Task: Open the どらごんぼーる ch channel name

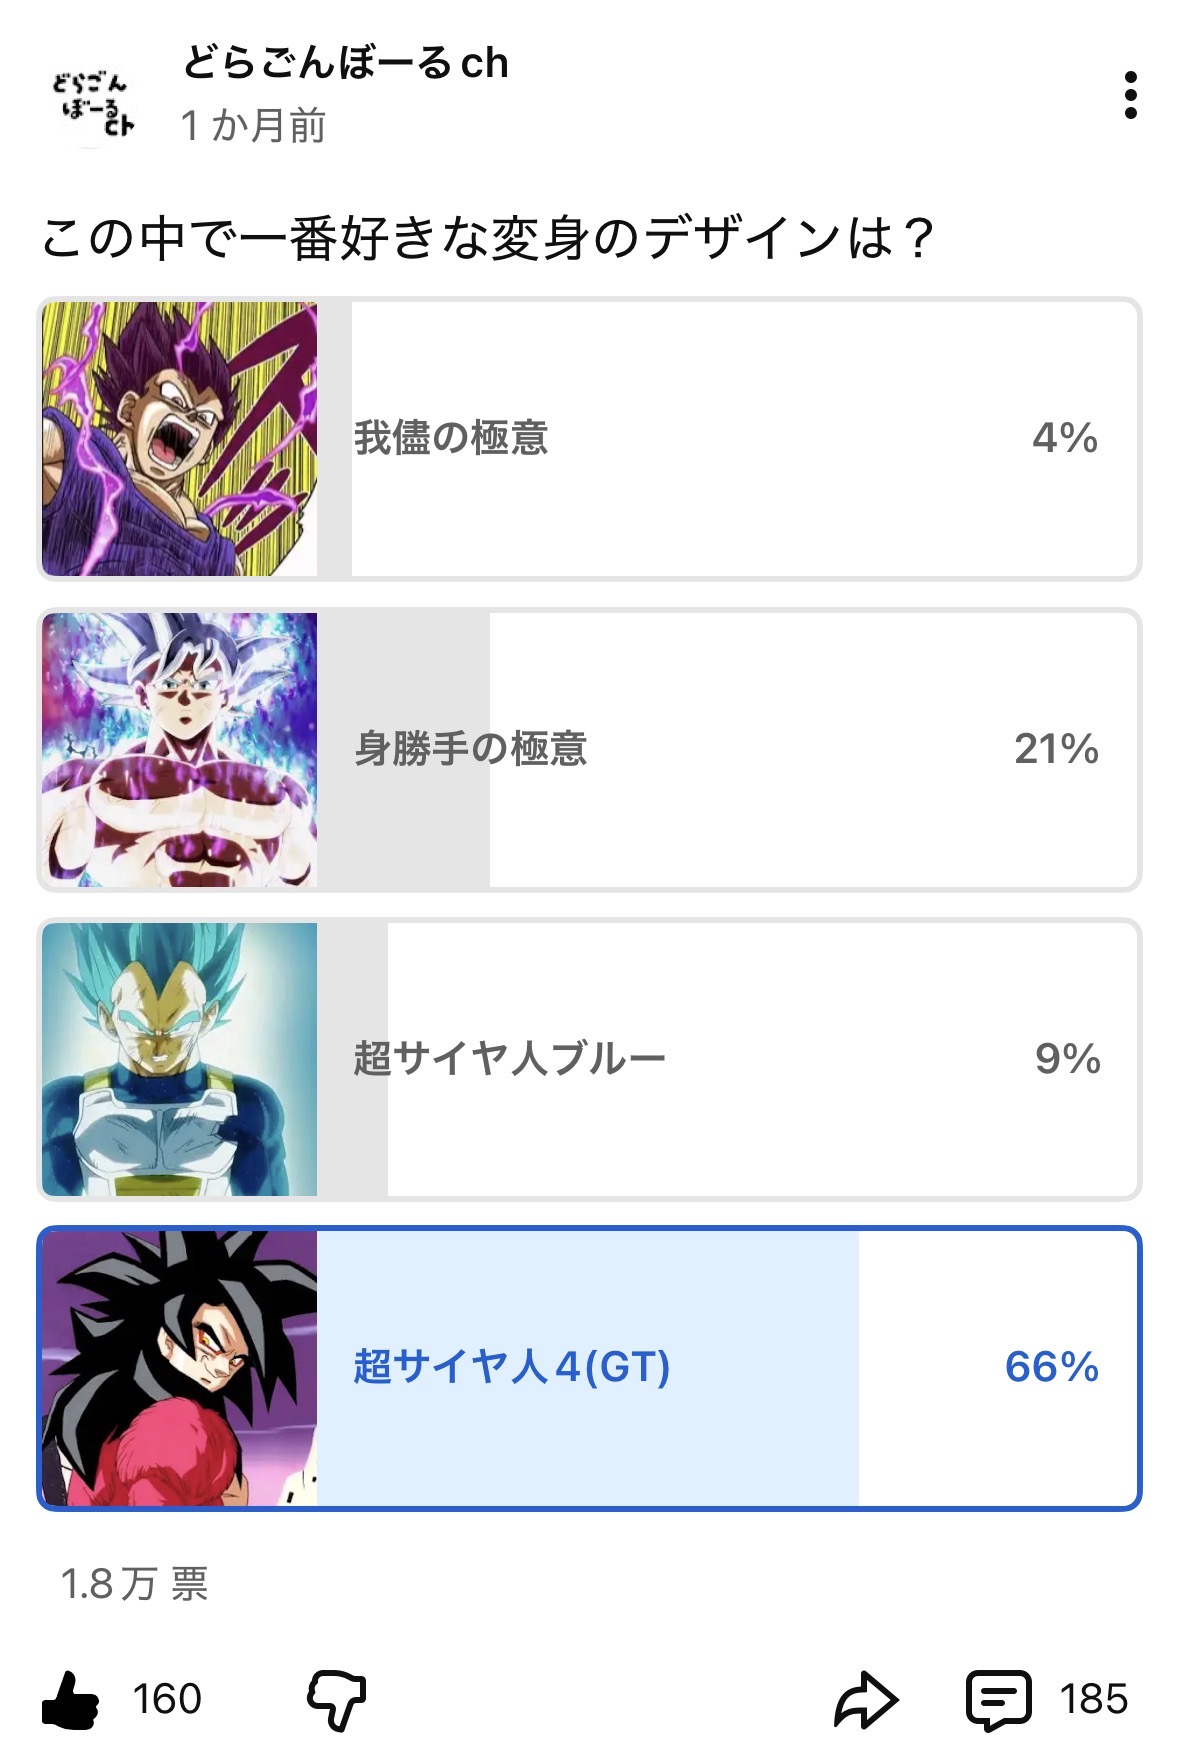Action: (x=346, y=63)
